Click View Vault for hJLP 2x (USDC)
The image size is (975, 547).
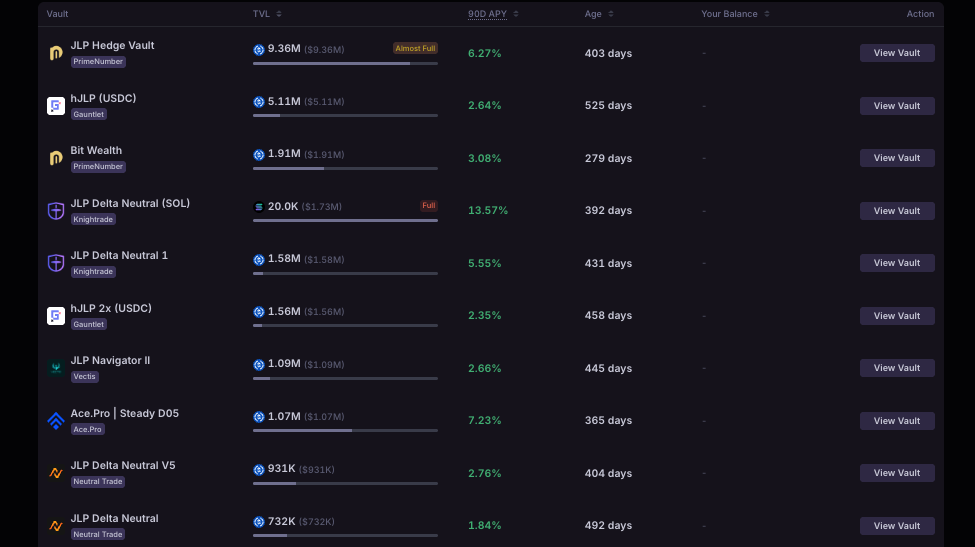(x=897, y=316)
